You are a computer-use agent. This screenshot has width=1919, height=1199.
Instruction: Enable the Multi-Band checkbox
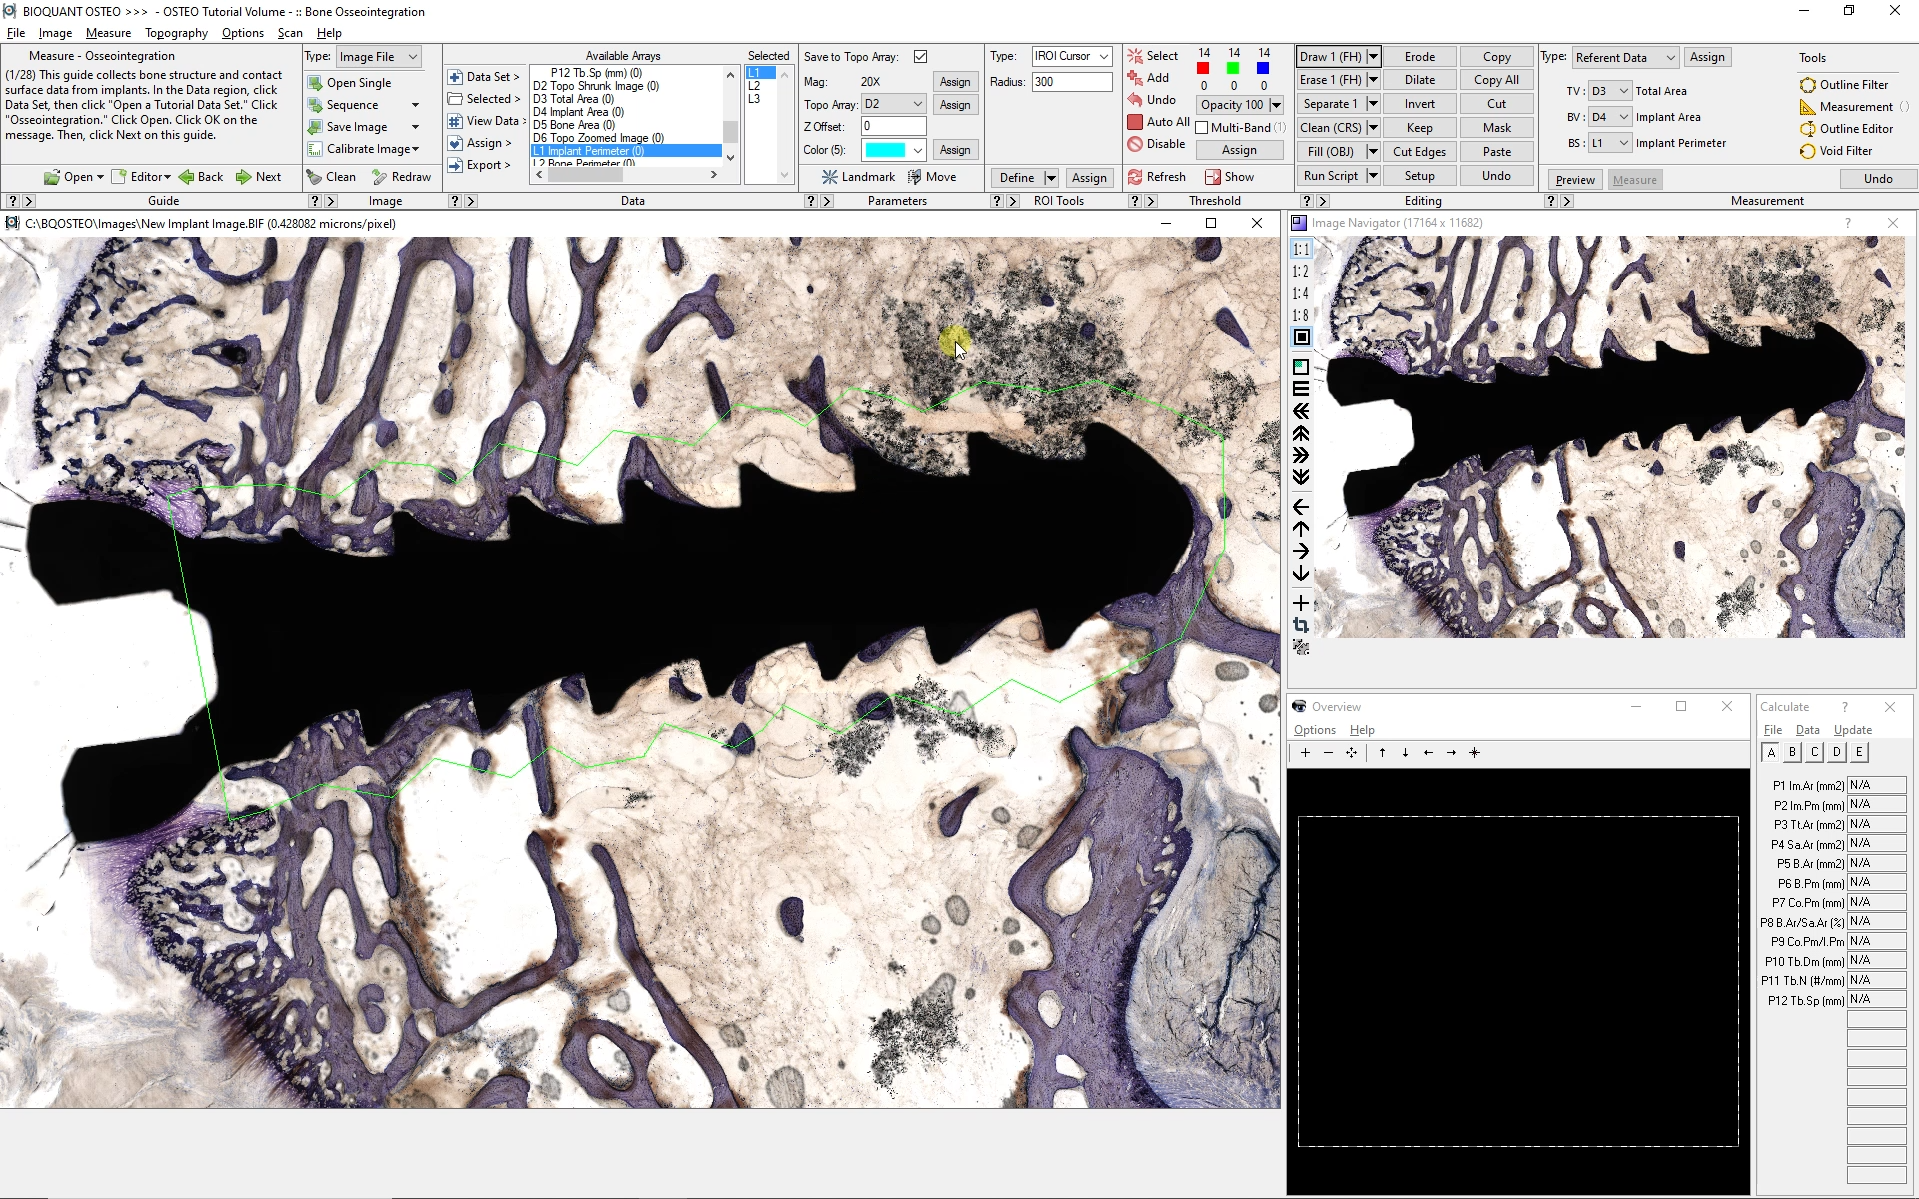pos(1202,128)
